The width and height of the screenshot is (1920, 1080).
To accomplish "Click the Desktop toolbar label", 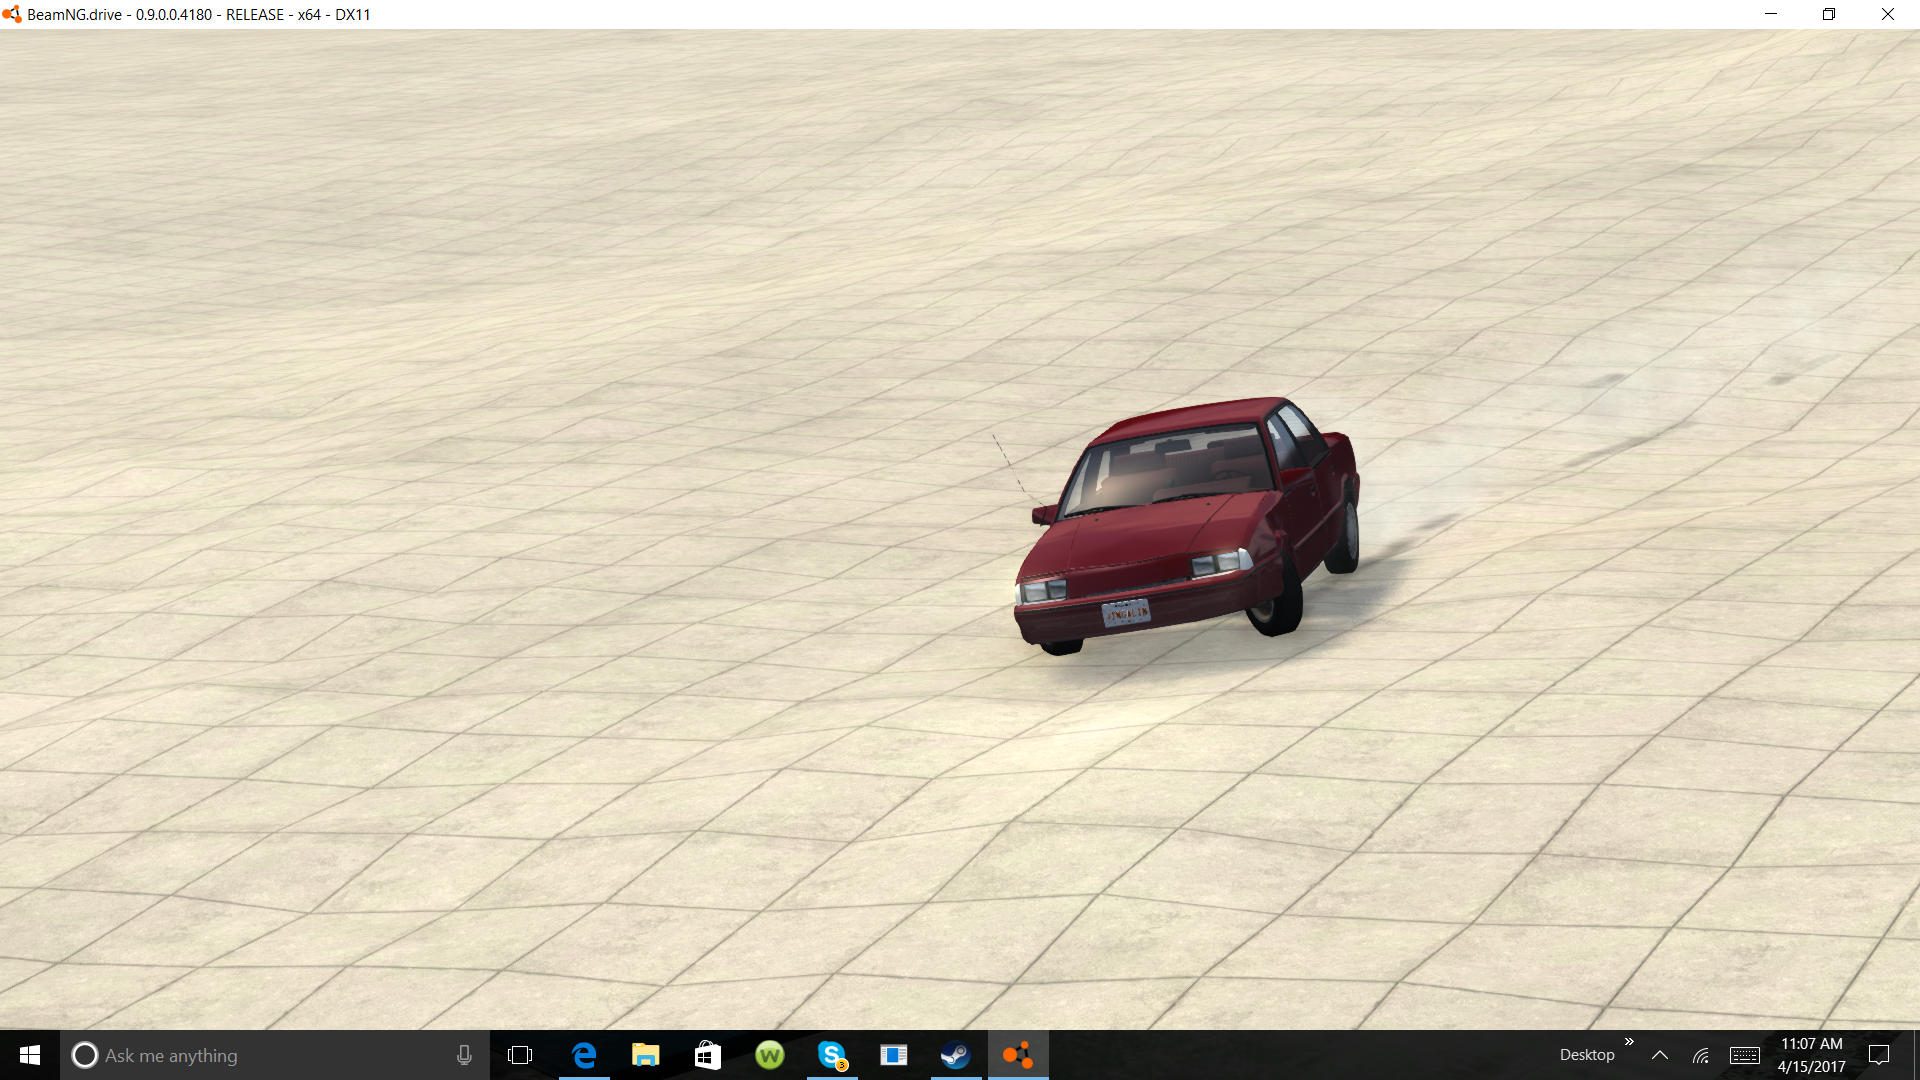I will coord(1587,1055).
